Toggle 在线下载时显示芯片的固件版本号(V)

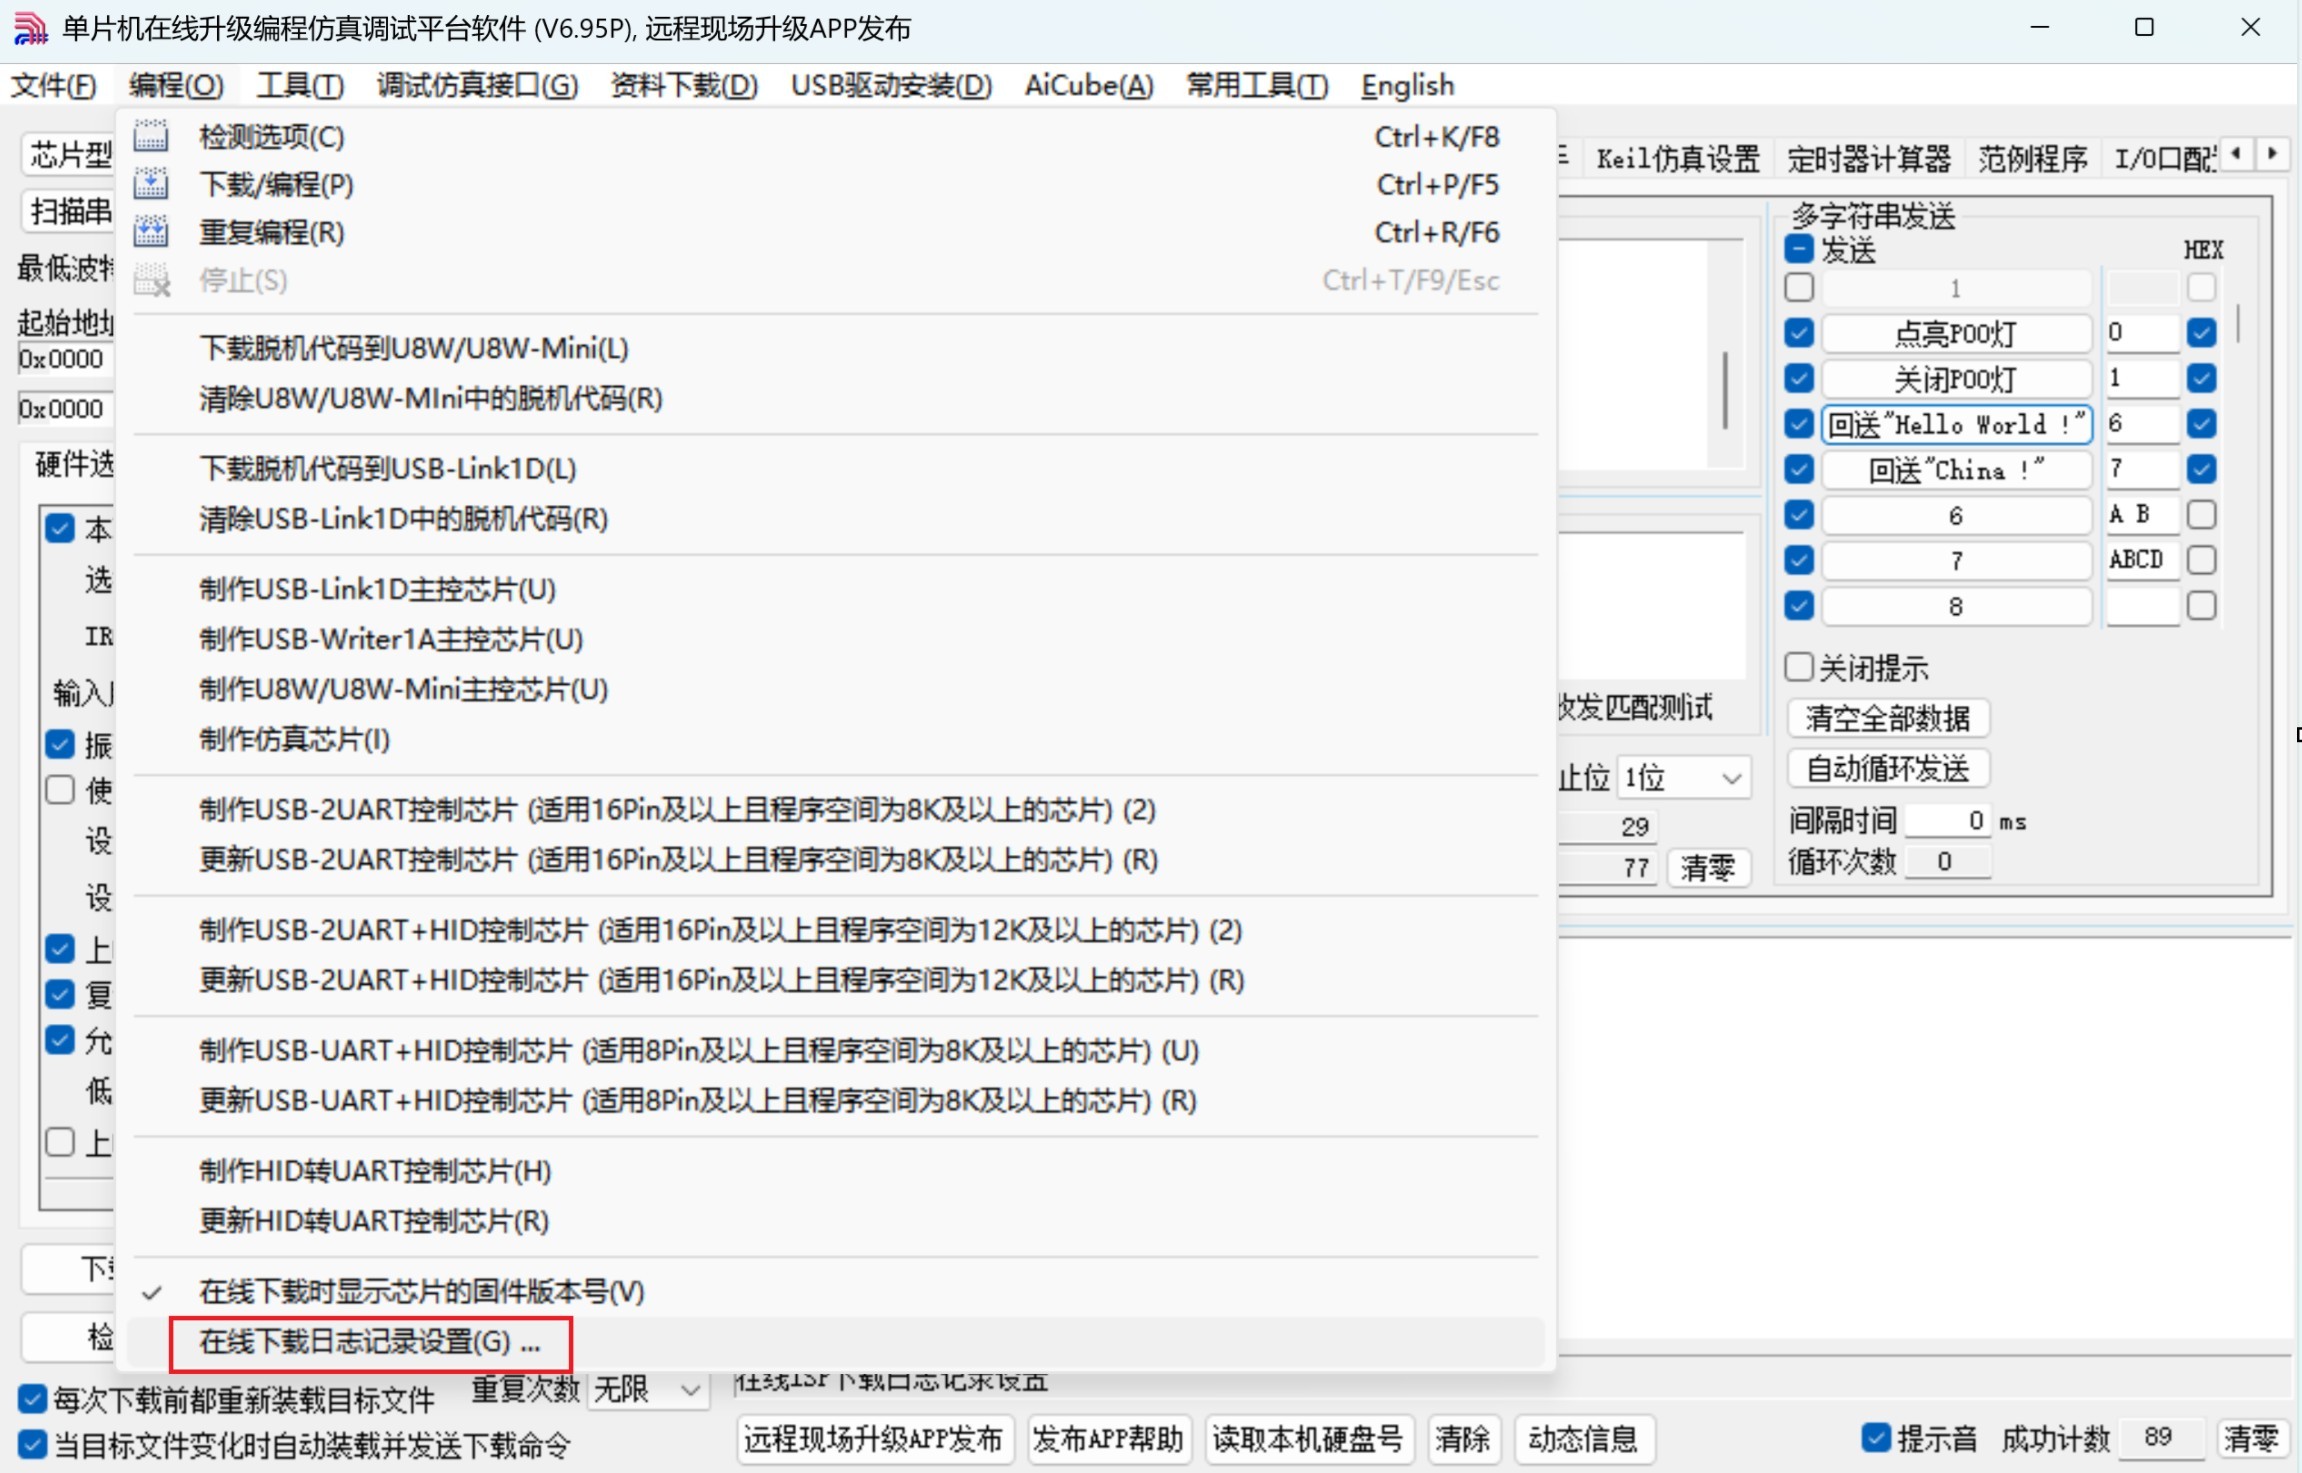(835, 1291)
